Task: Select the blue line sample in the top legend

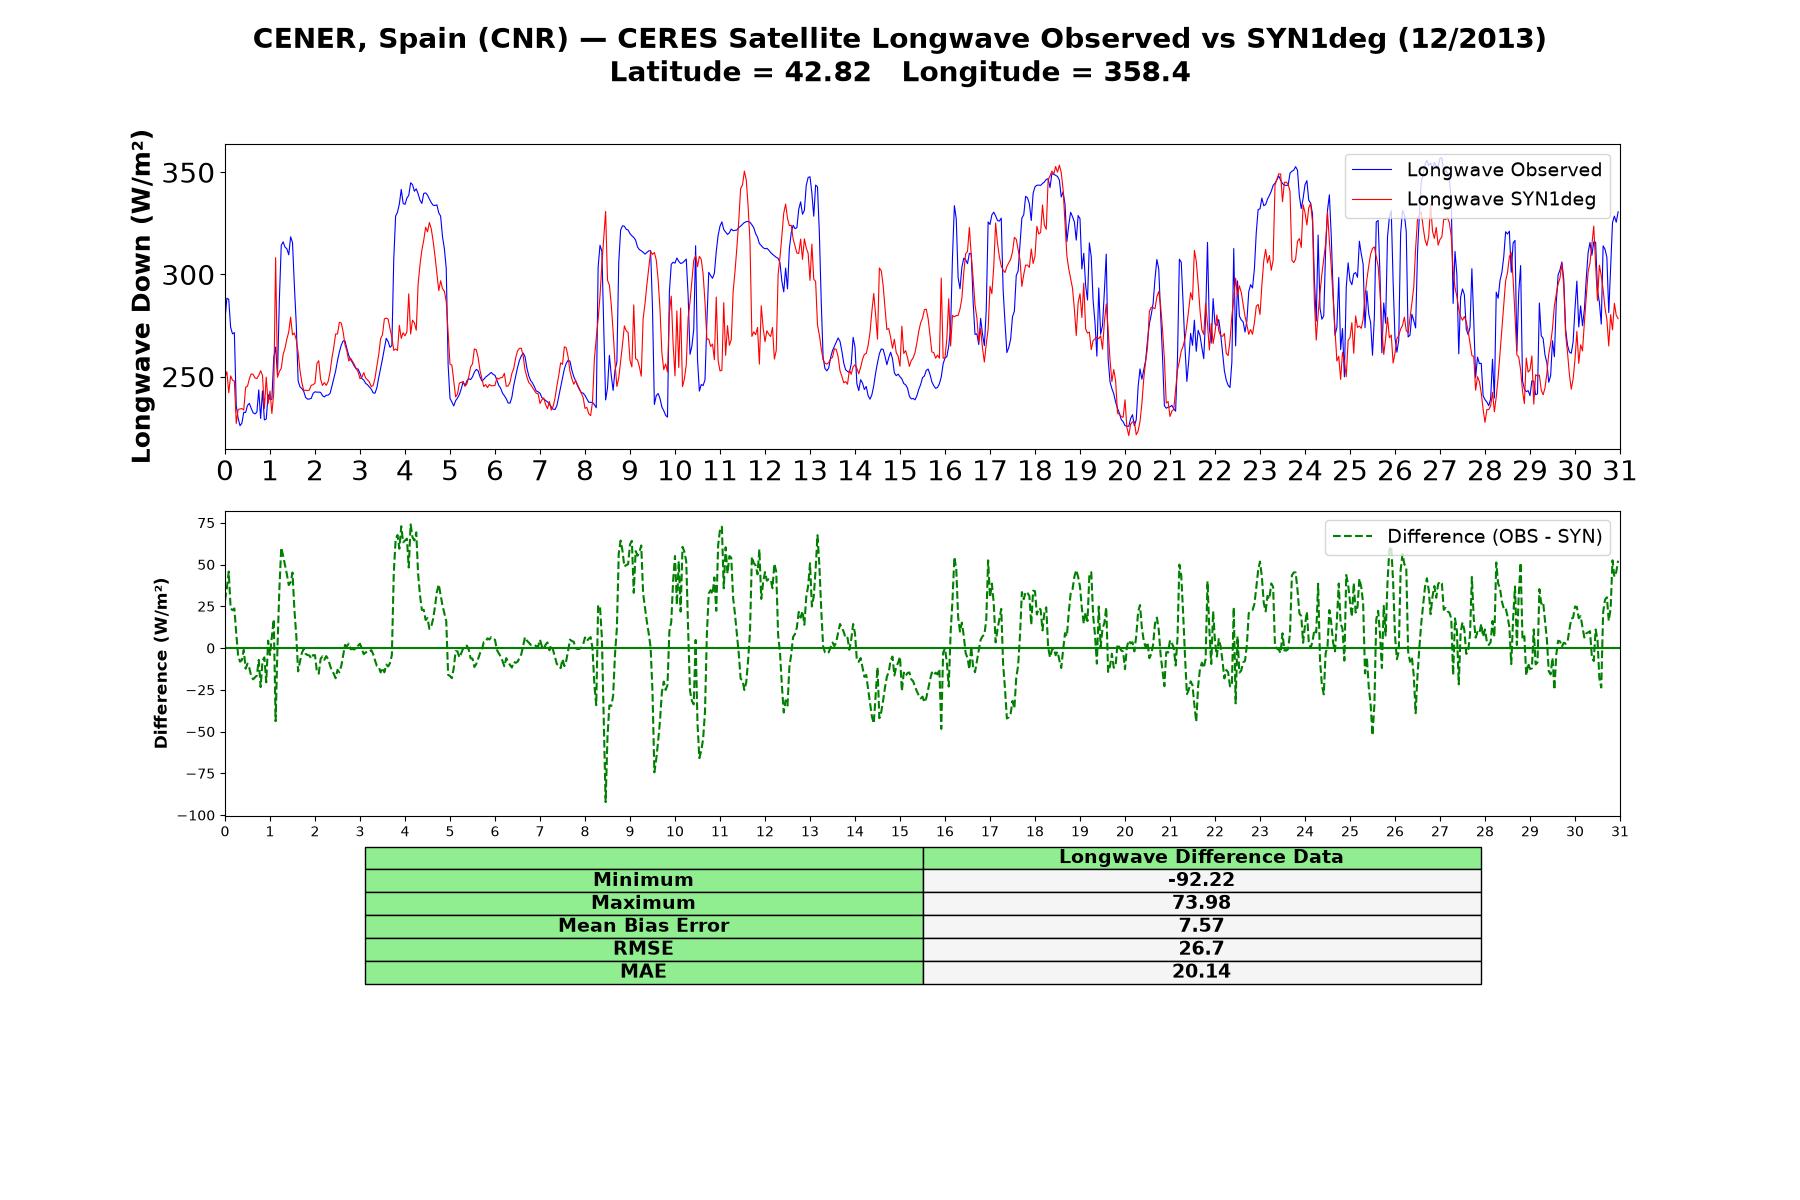Action: tap(1371, 170)
